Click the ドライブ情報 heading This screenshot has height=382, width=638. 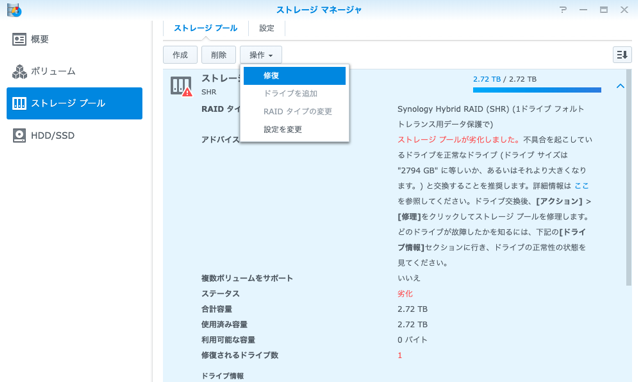coord(223,376)
